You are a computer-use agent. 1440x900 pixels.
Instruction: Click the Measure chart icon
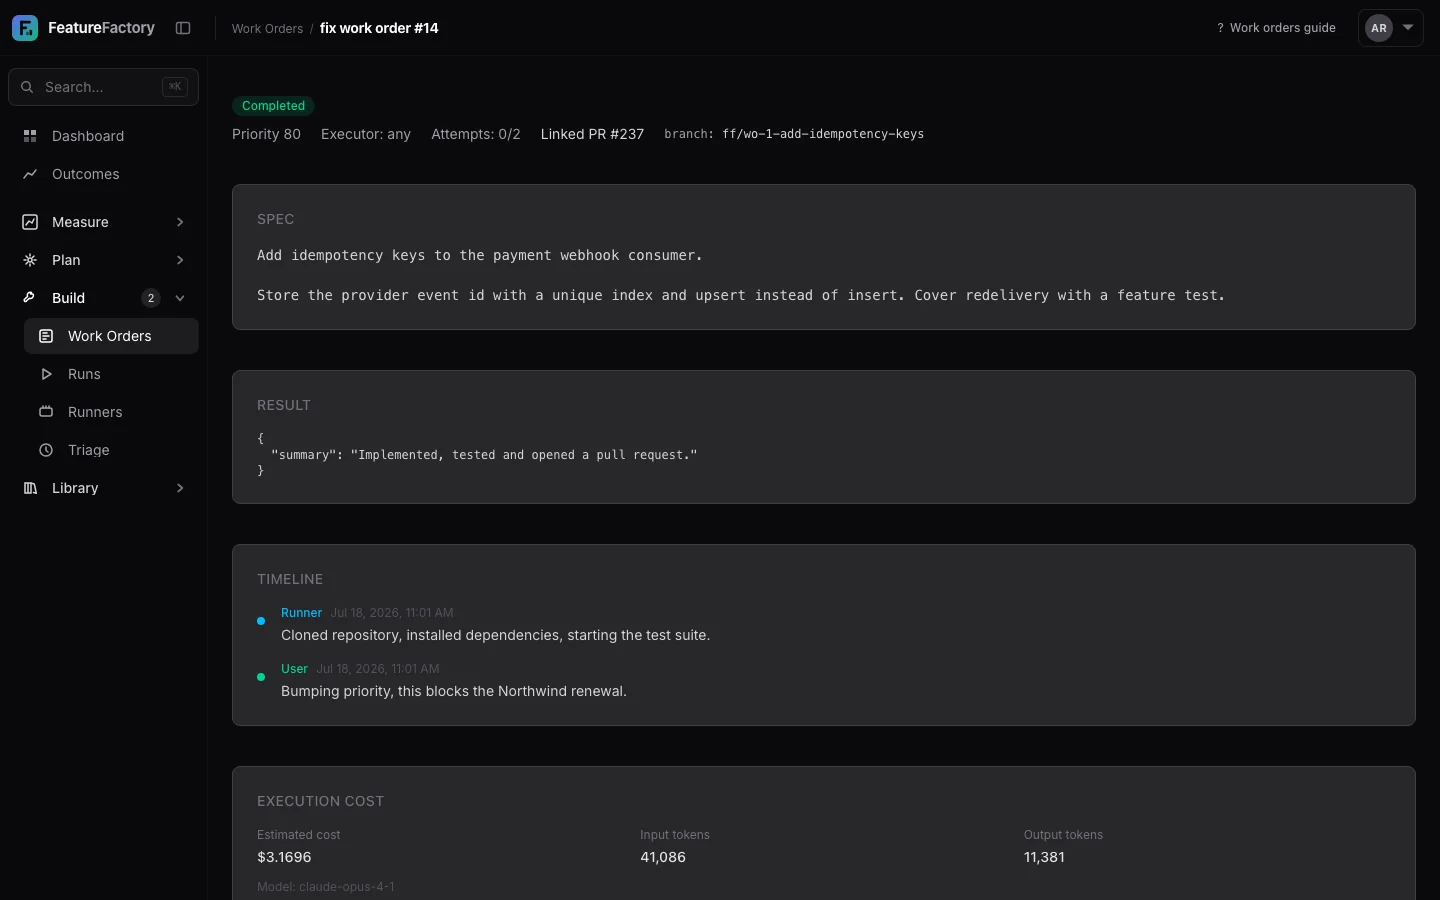(x=30, y=222)
